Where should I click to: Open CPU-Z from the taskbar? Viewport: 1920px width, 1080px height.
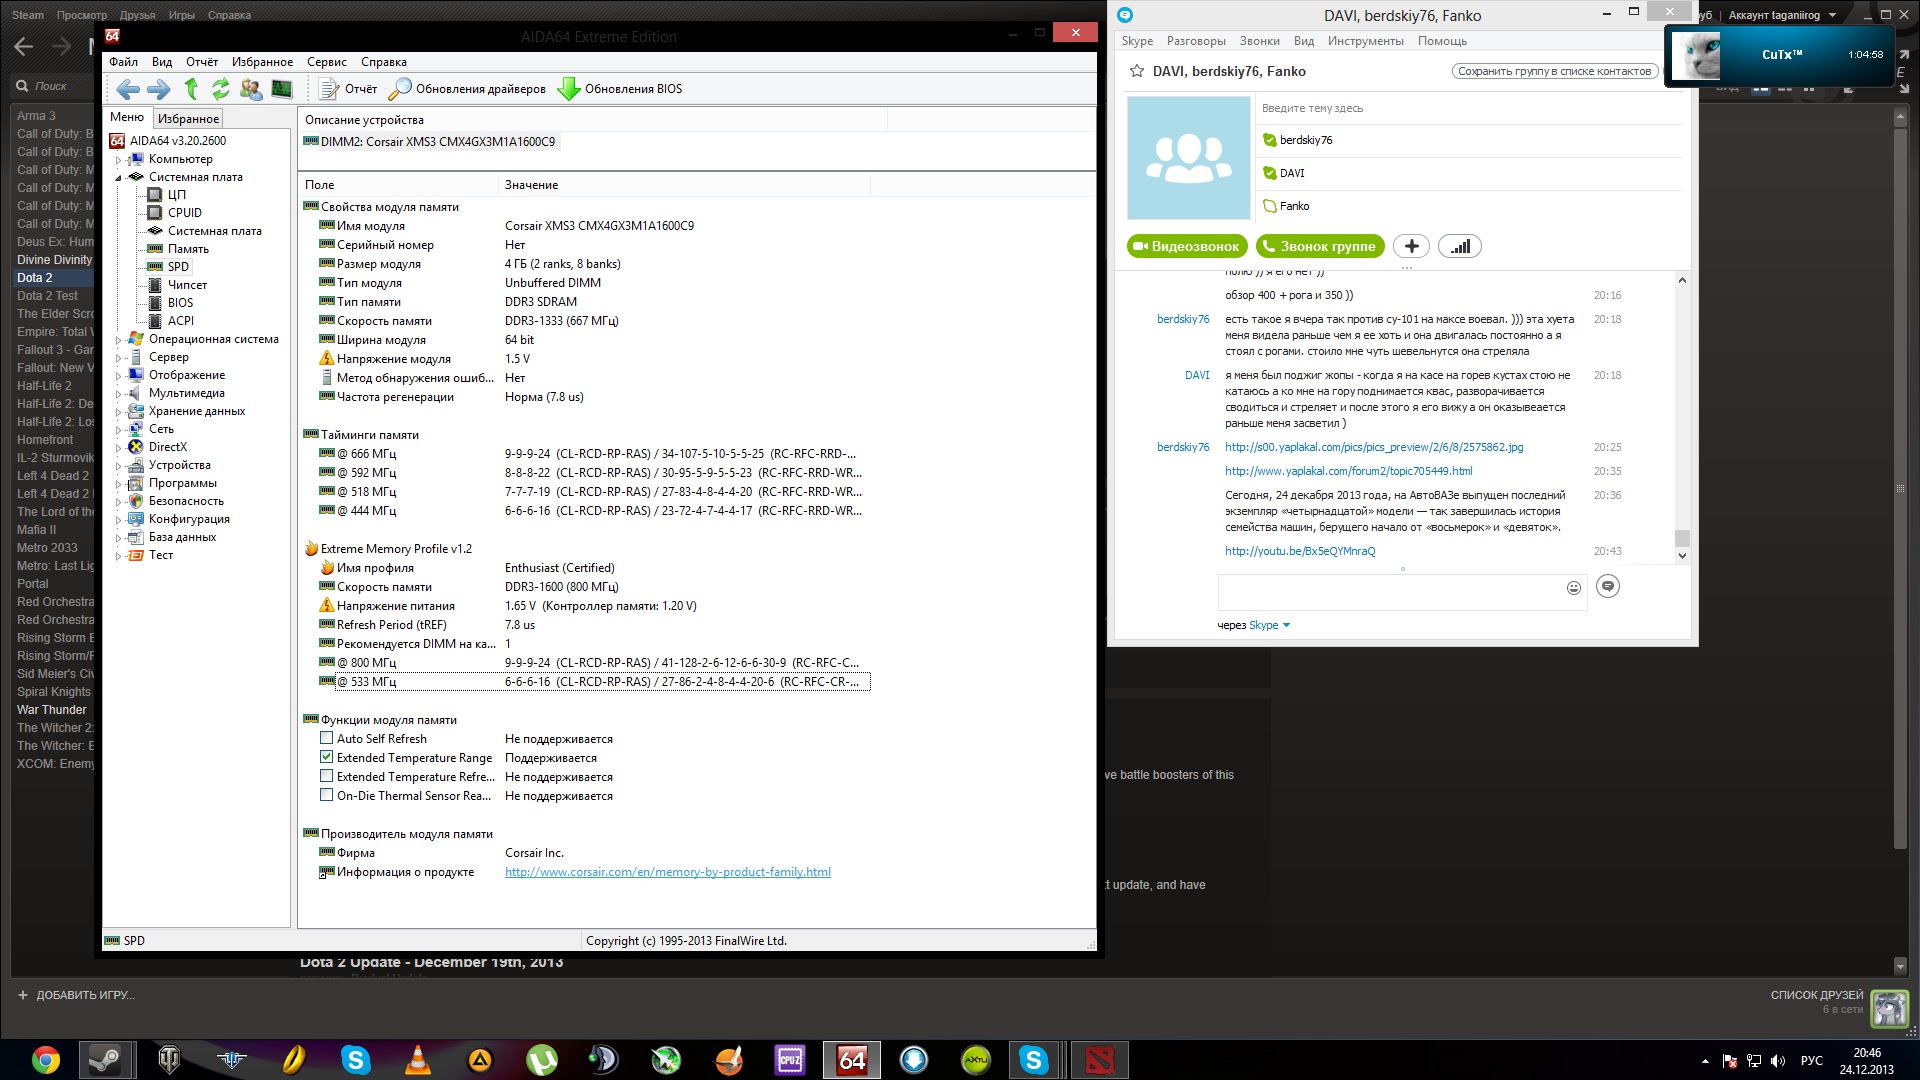click(790, 1060)
